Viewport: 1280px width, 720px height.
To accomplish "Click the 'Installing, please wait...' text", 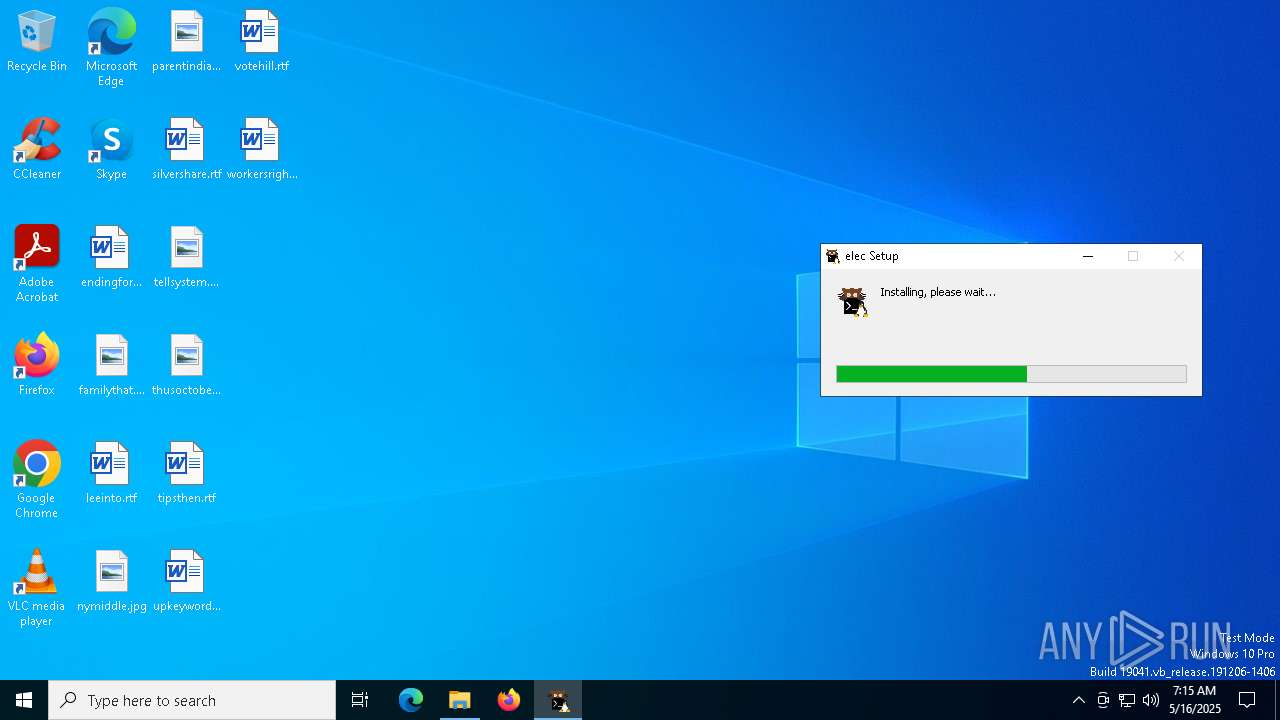I will pyautogui.click(x=937, y=292).
